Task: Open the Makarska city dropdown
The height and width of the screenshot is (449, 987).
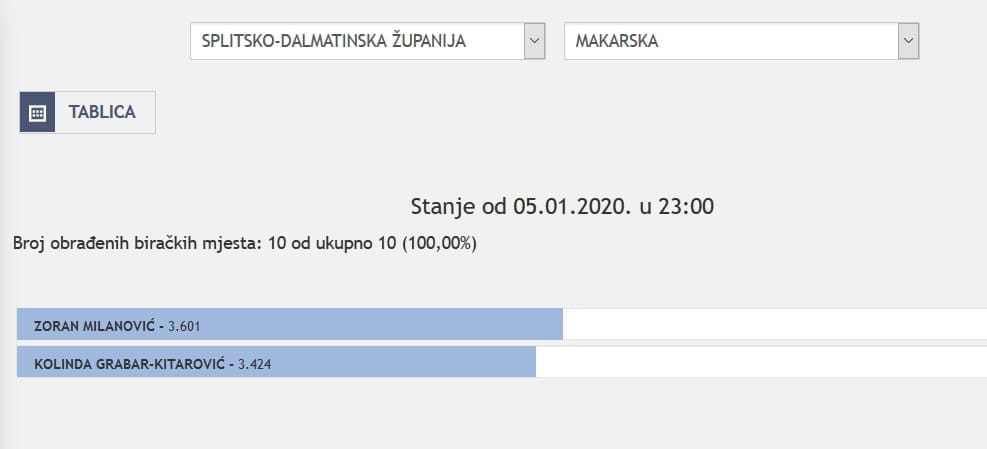Action: (x=730, y=41)
